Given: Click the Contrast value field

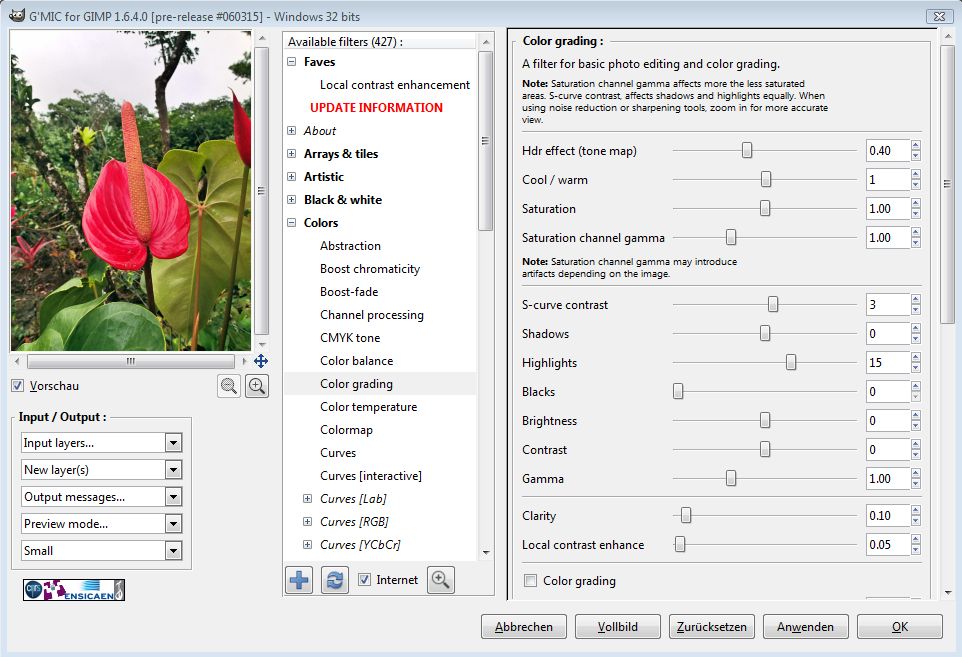Looking at the screenshot, I should (x=888, y=450).
